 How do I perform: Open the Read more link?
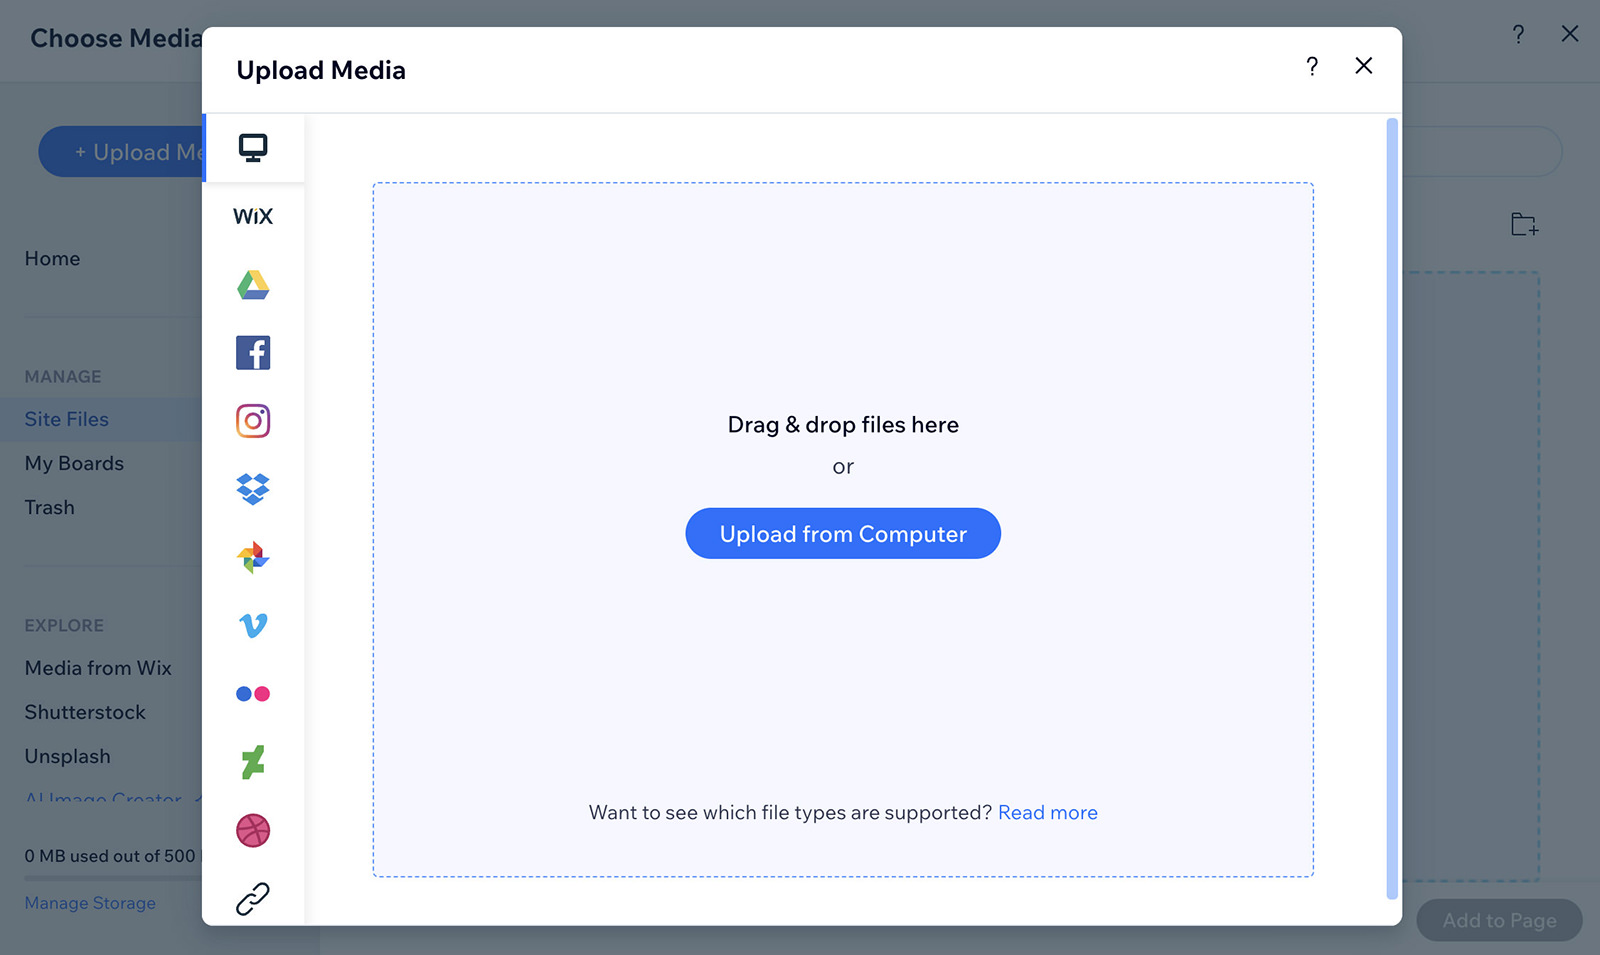click(x=1048, y=813)
